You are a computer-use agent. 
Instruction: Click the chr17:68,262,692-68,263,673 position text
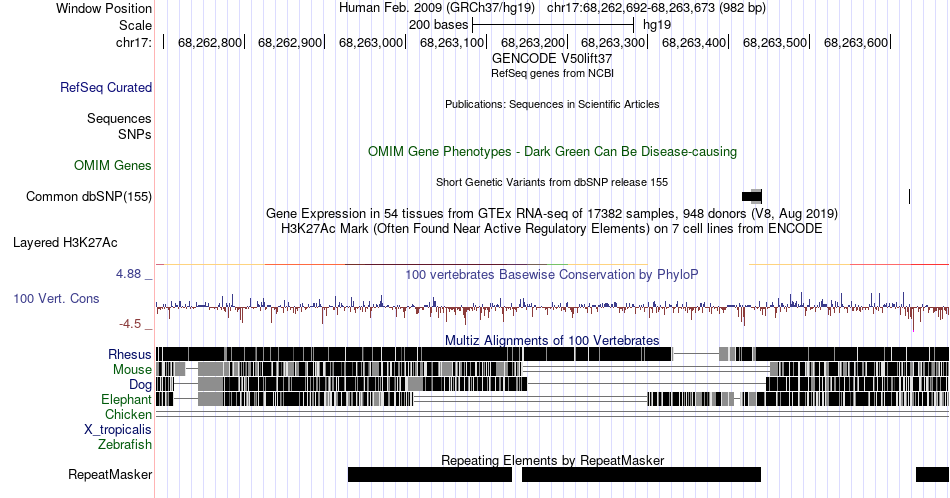point(656,8)
